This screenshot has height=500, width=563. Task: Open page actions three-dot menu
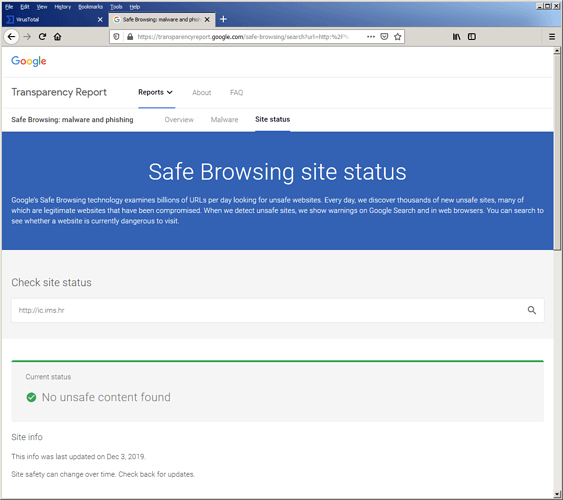click(371, 37)
